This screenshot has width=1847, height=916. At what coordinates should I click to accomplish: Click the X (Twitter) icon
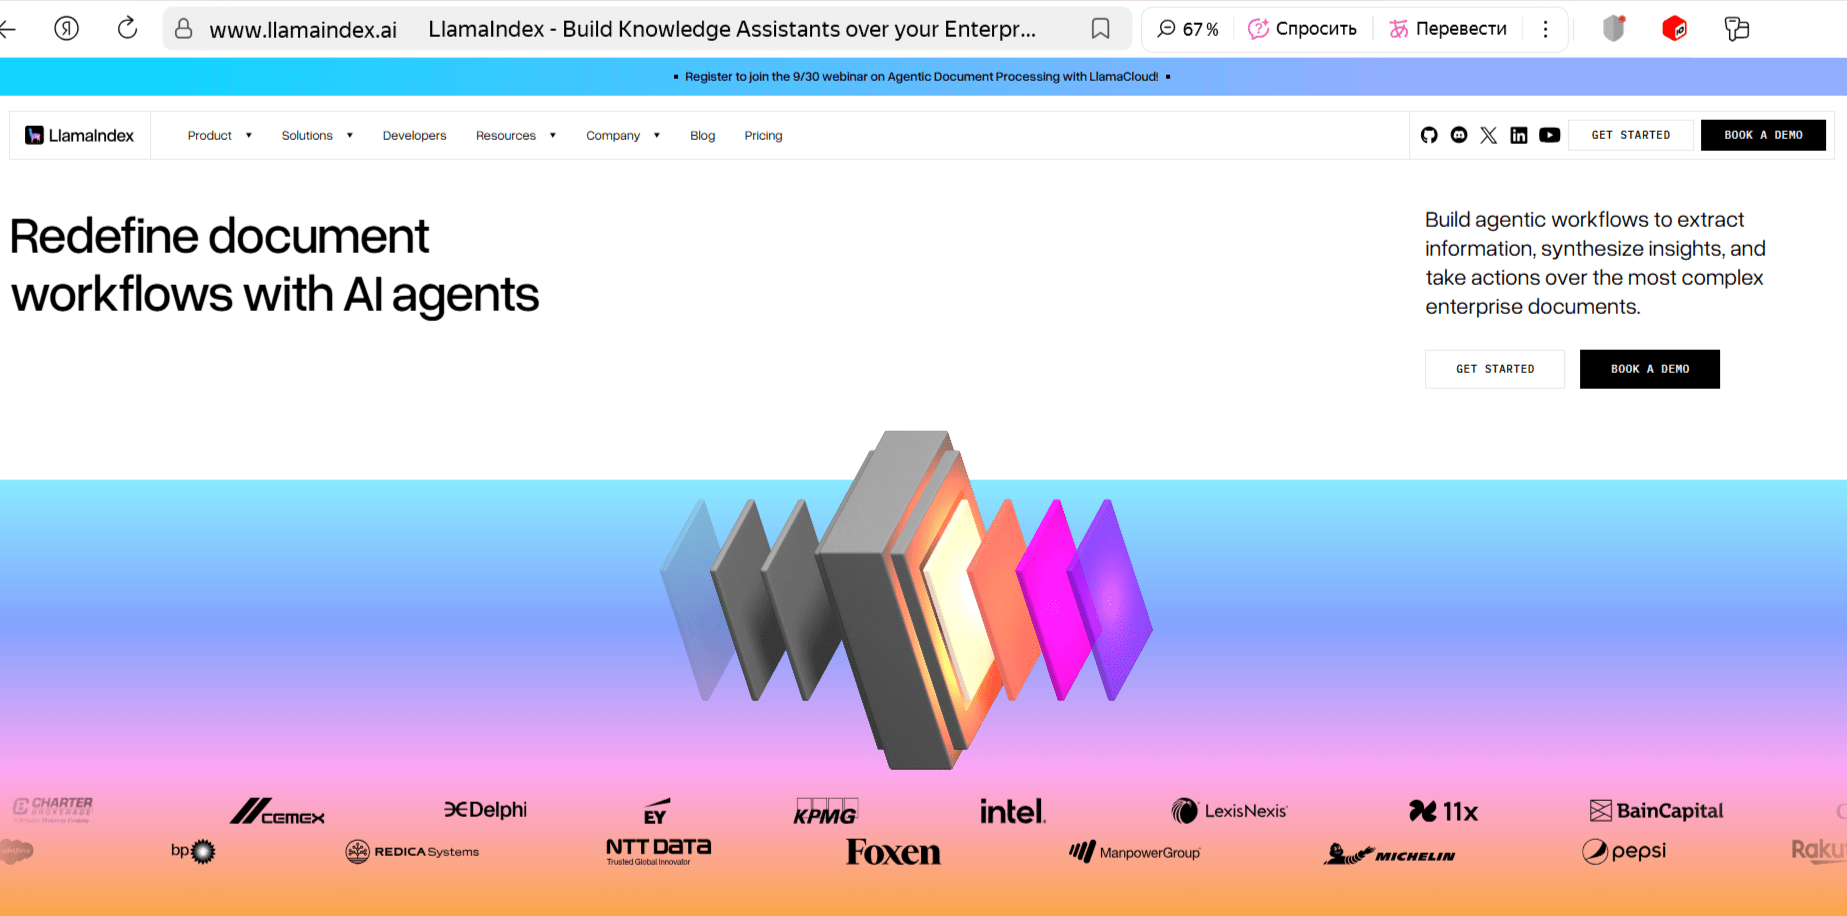coord(1489,135)
